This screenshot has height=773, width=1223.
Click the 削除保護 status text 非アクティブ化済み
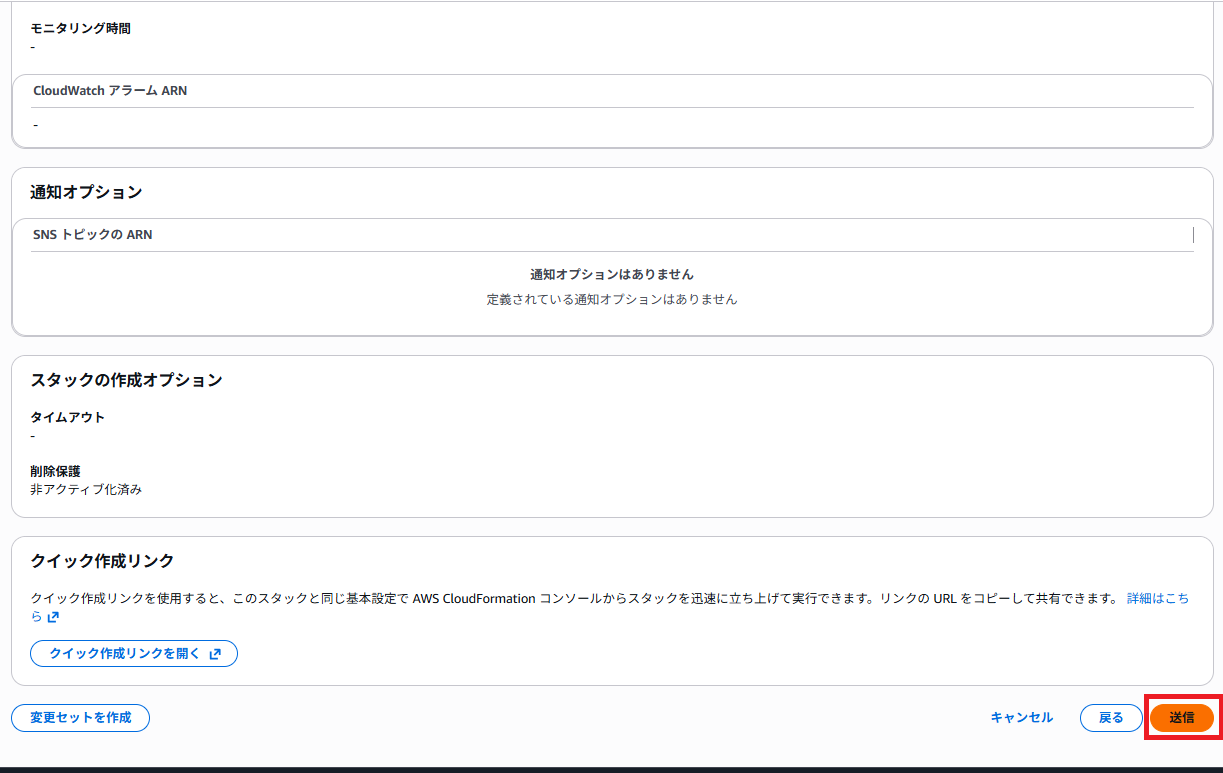(88, 489)
